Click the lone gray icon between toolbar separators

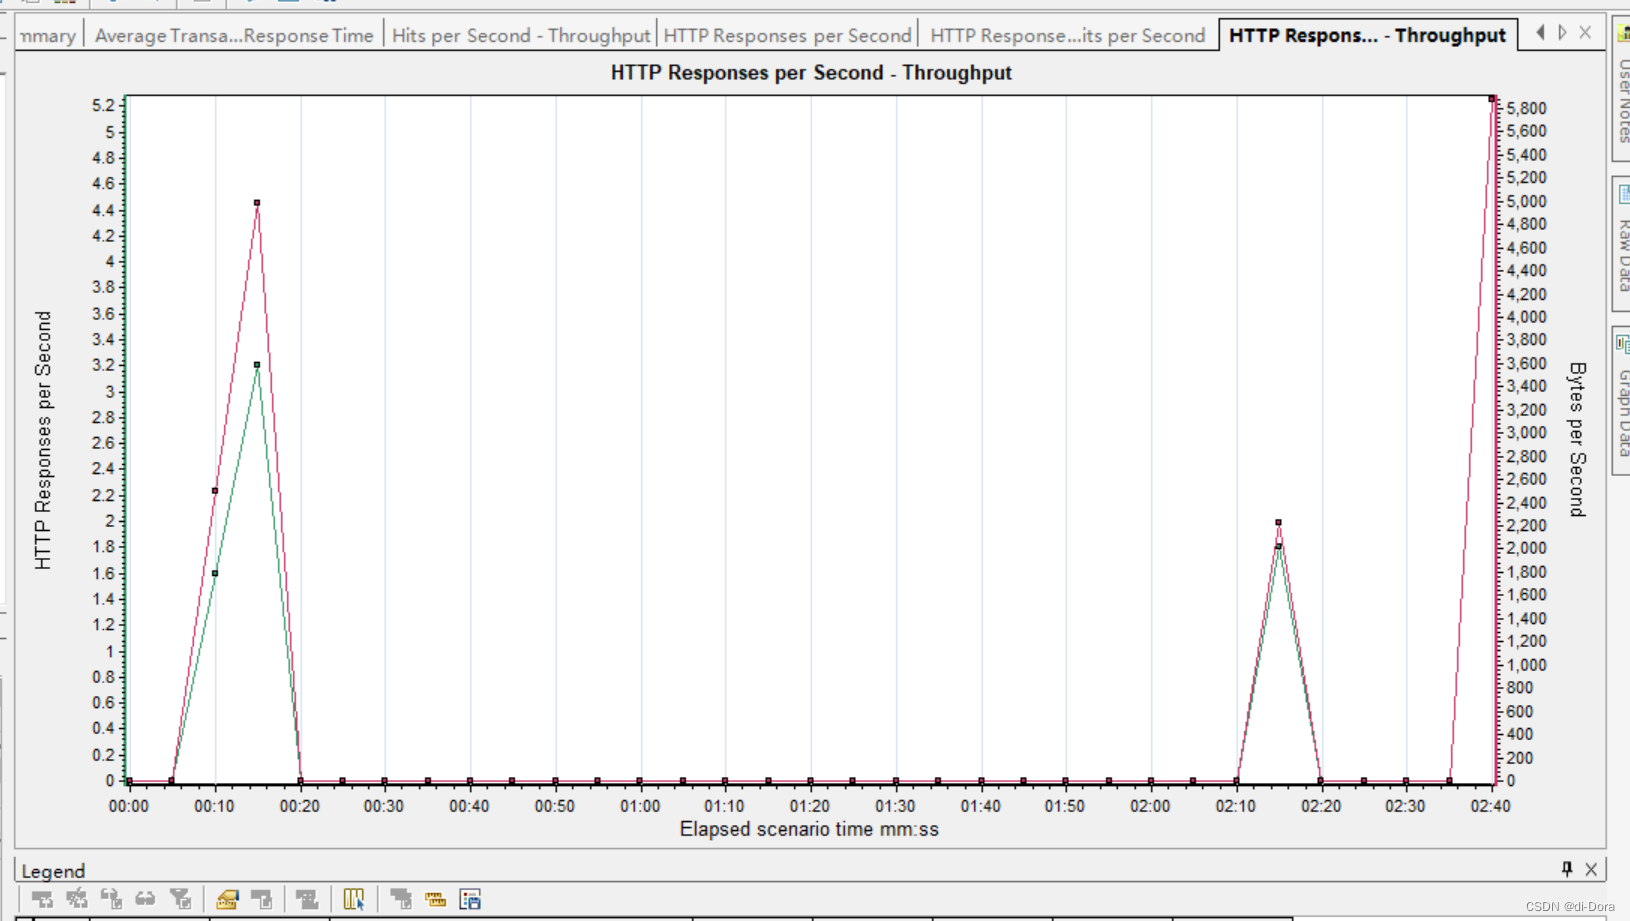click(307, 899)
